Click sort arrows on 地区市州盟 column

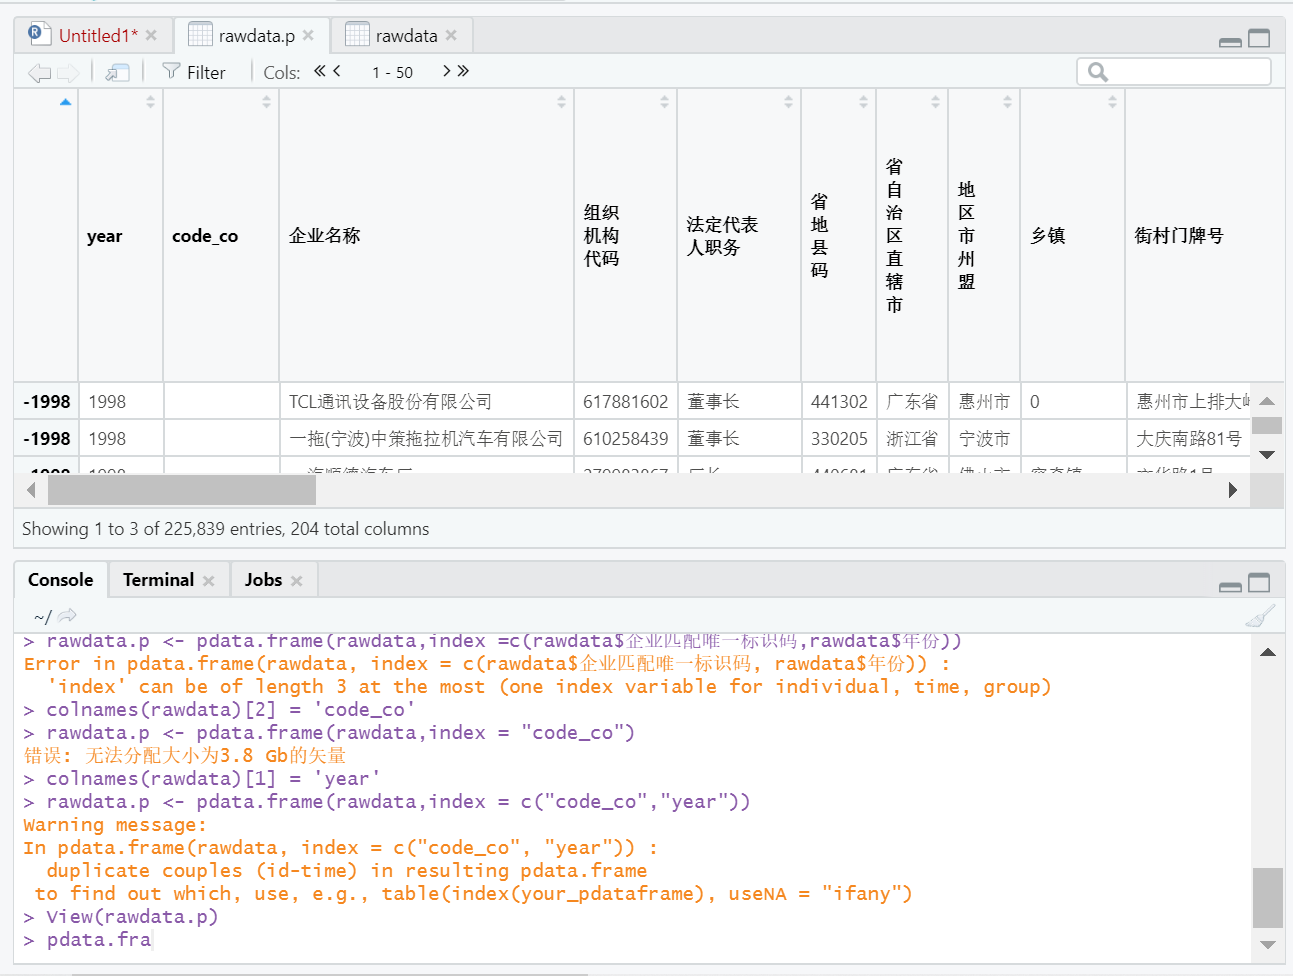[1007, 102]
